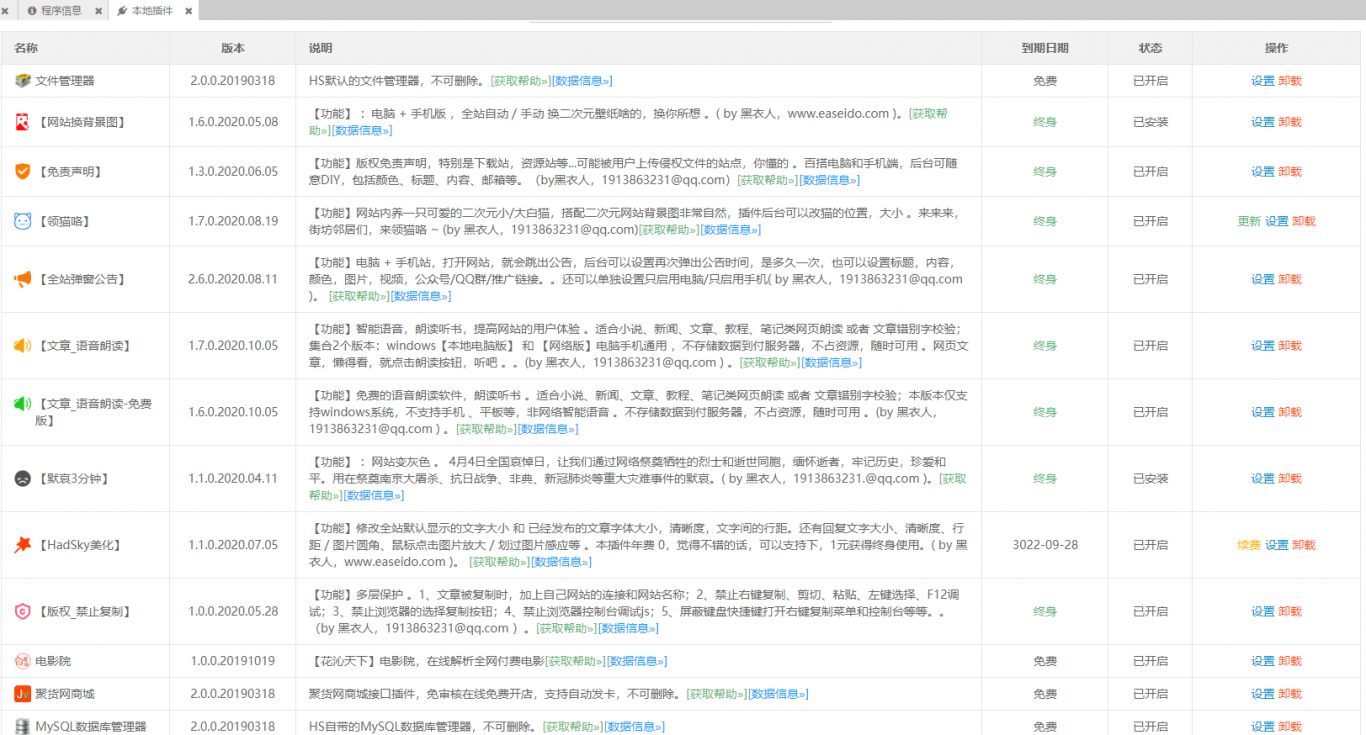Click 卸载 for MySQL数据库管理器
1366x735 pixels.
coord(1290,727)
